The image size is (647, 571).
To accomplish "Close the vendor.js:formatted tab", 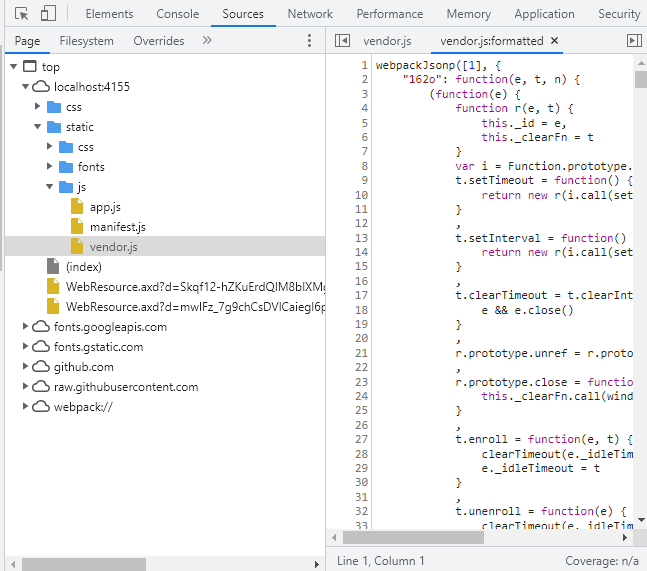I will (555, 40).
